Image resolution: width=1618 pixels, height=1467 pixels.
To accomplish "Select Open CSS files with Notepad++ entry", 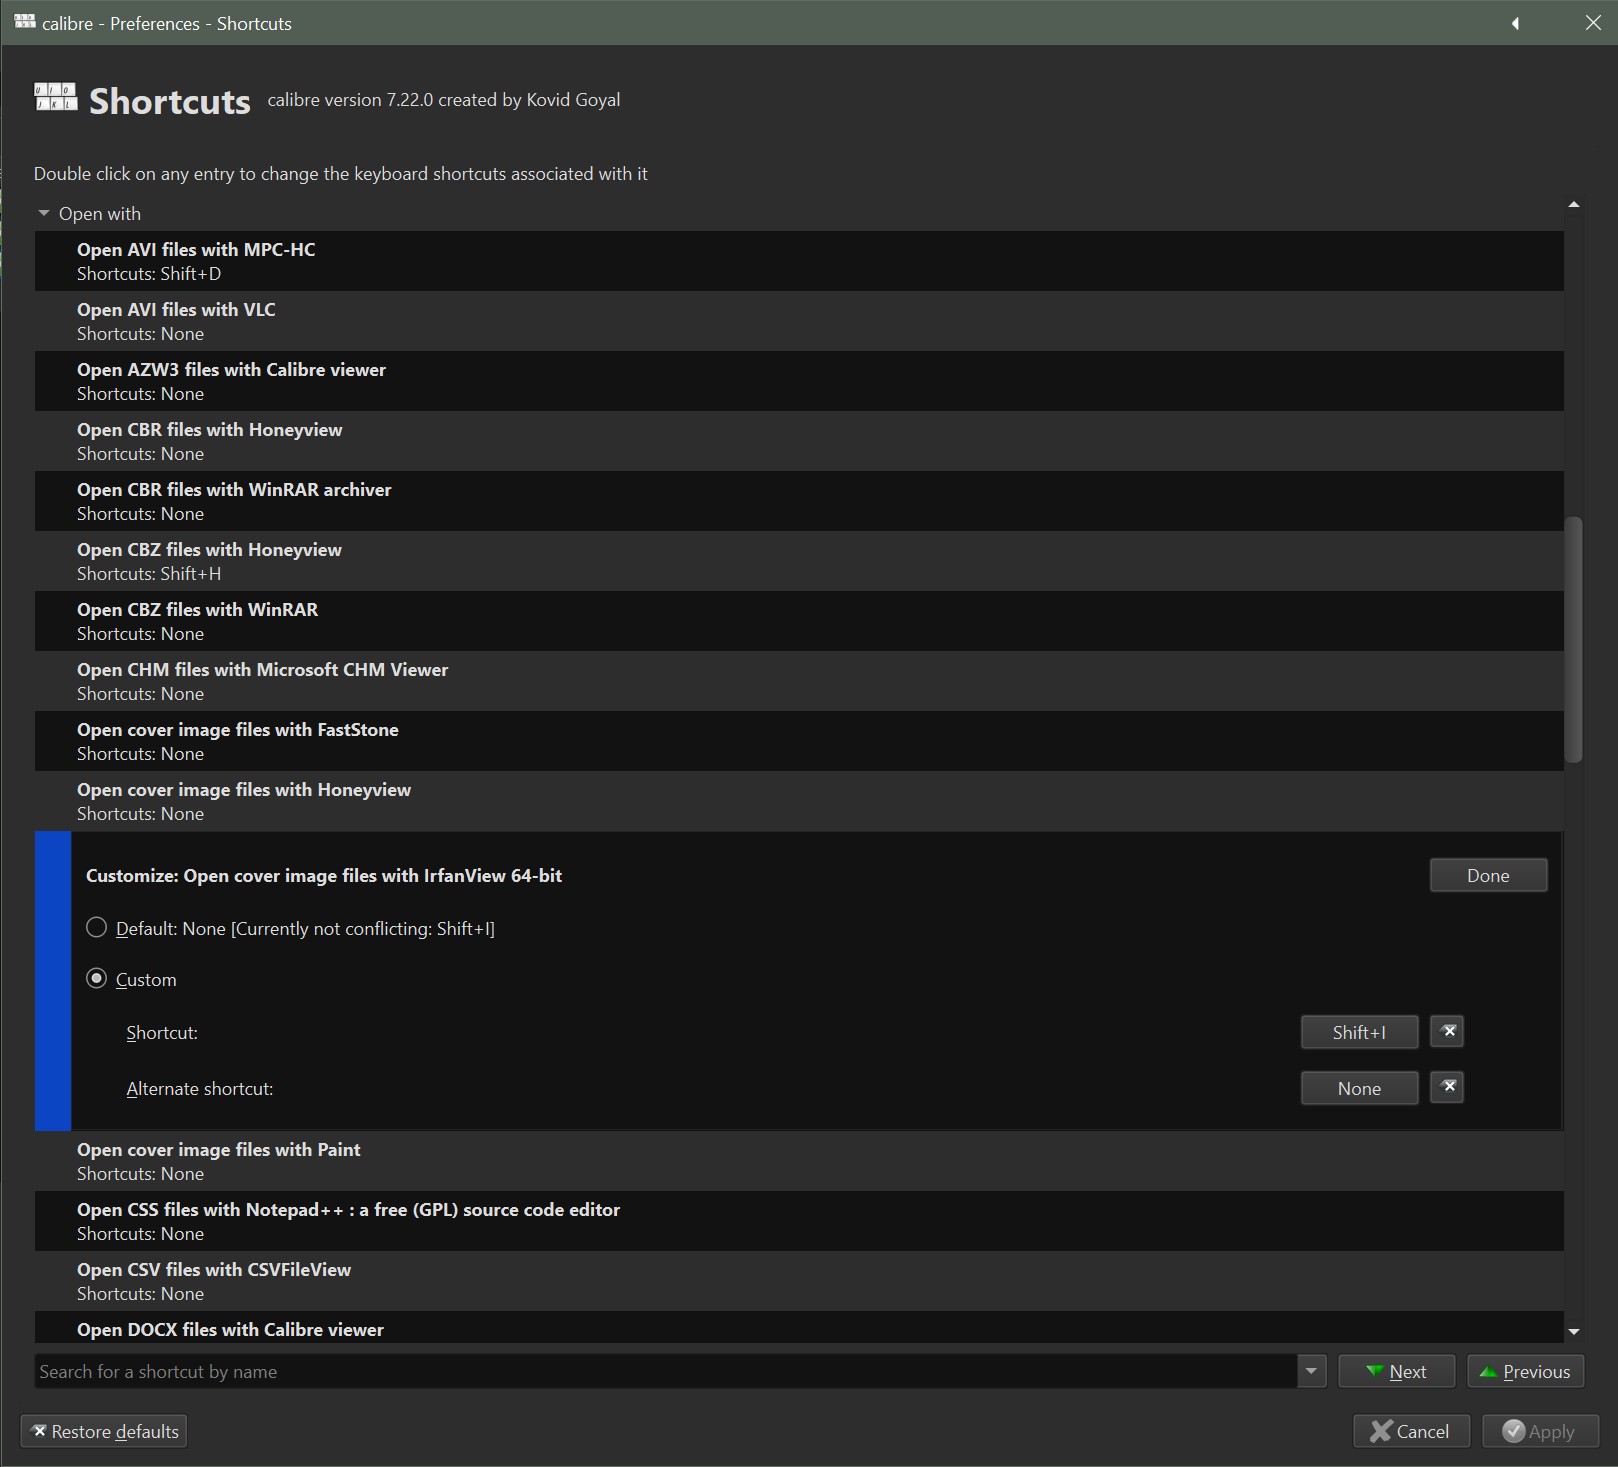I will coord(799,1221).
